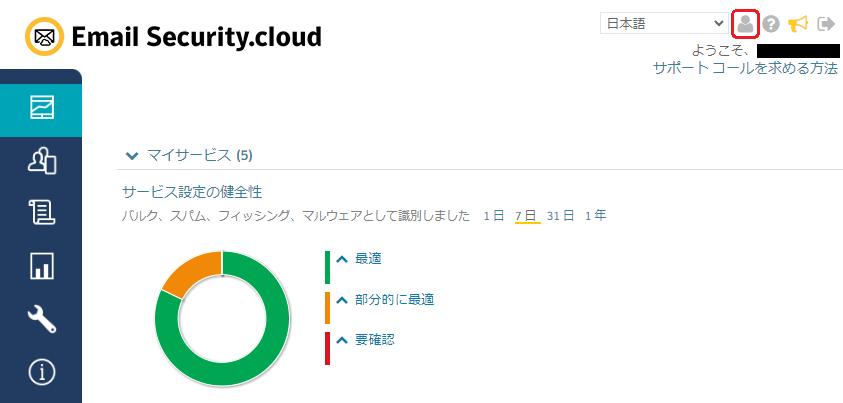The height and width of the screenshot is (403, 843).
Task: Click the サポート コールを求める方法 link
Action: (745, 68)
